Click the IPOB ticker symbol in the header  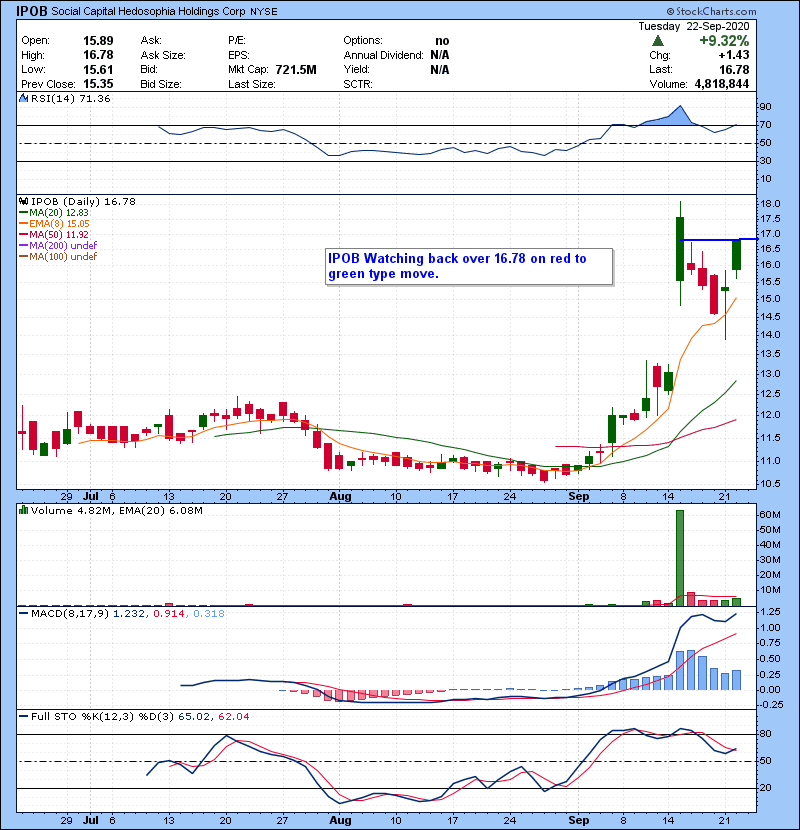(x=32, y=11)
